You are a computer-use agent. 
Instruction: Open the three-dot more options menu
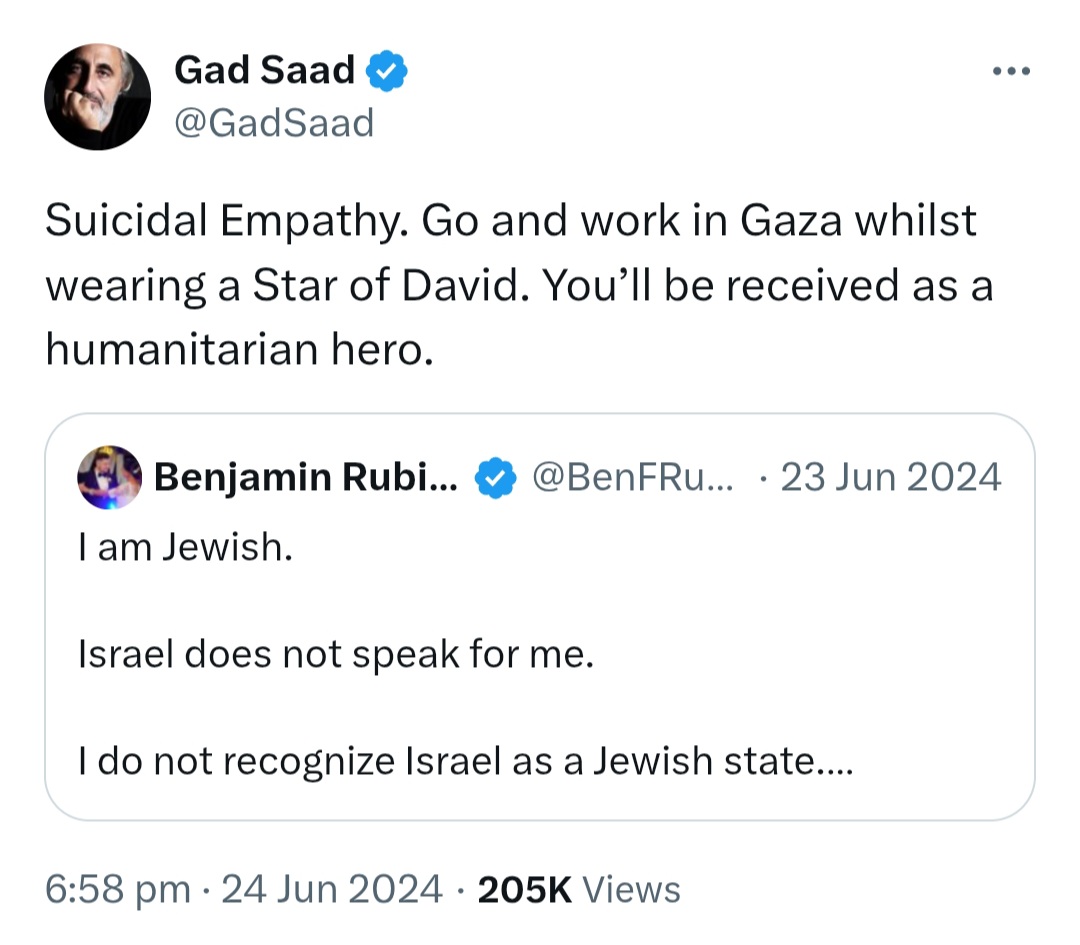pyautogui.click(x=1012, y=72)
